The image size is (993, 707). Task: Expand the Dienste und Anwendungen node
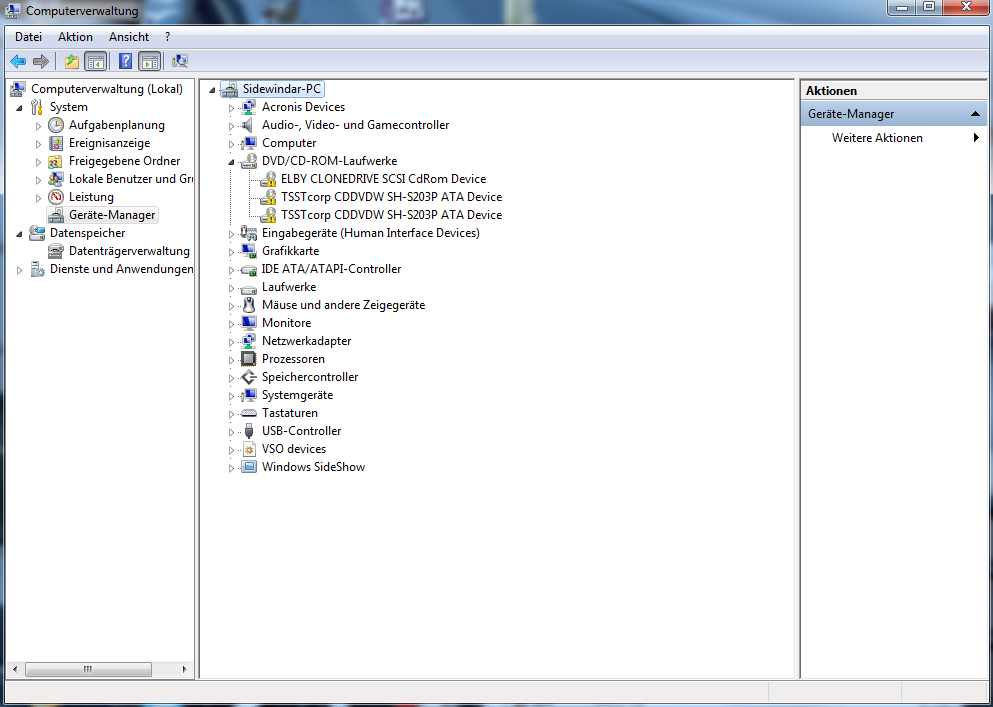(x=20, y=270)
